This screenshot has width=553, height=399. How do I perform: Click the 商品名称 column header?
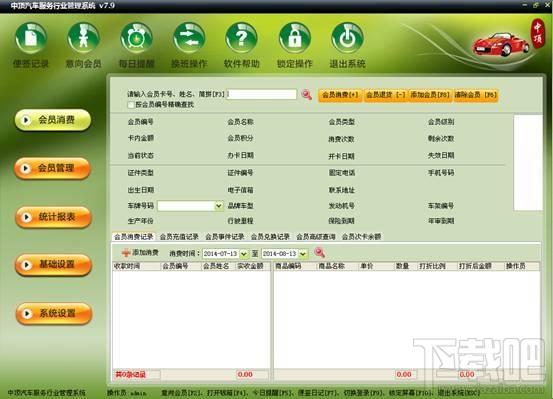338,266
